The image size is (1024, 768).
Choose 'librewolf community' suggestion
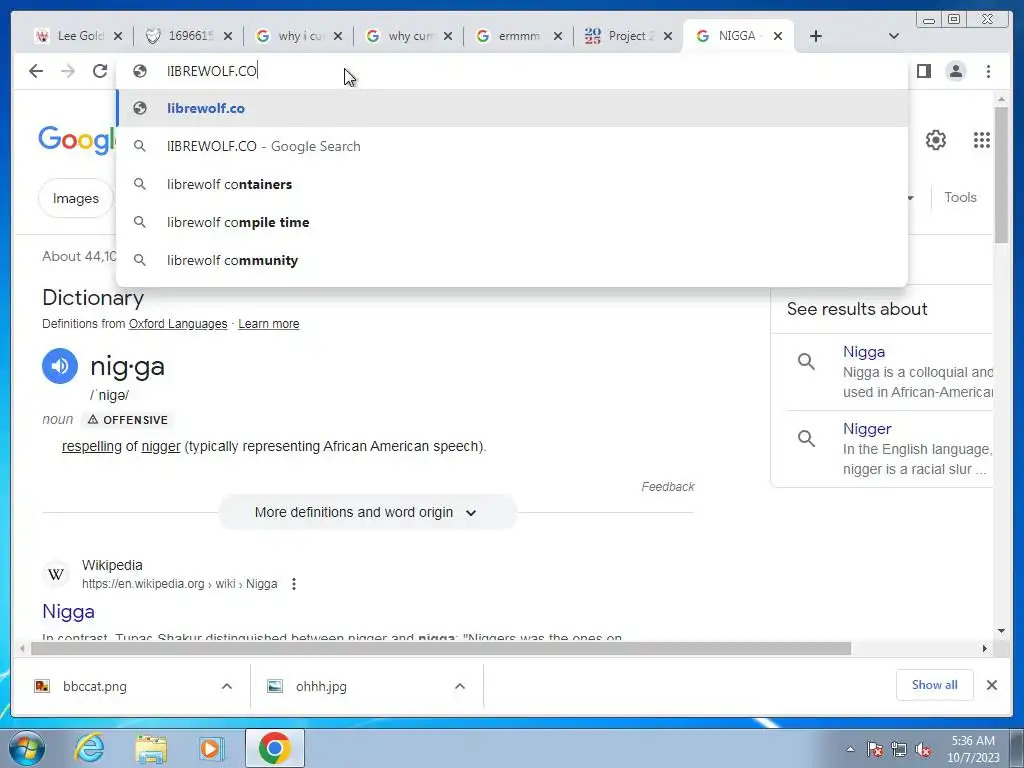pos(512,260)
